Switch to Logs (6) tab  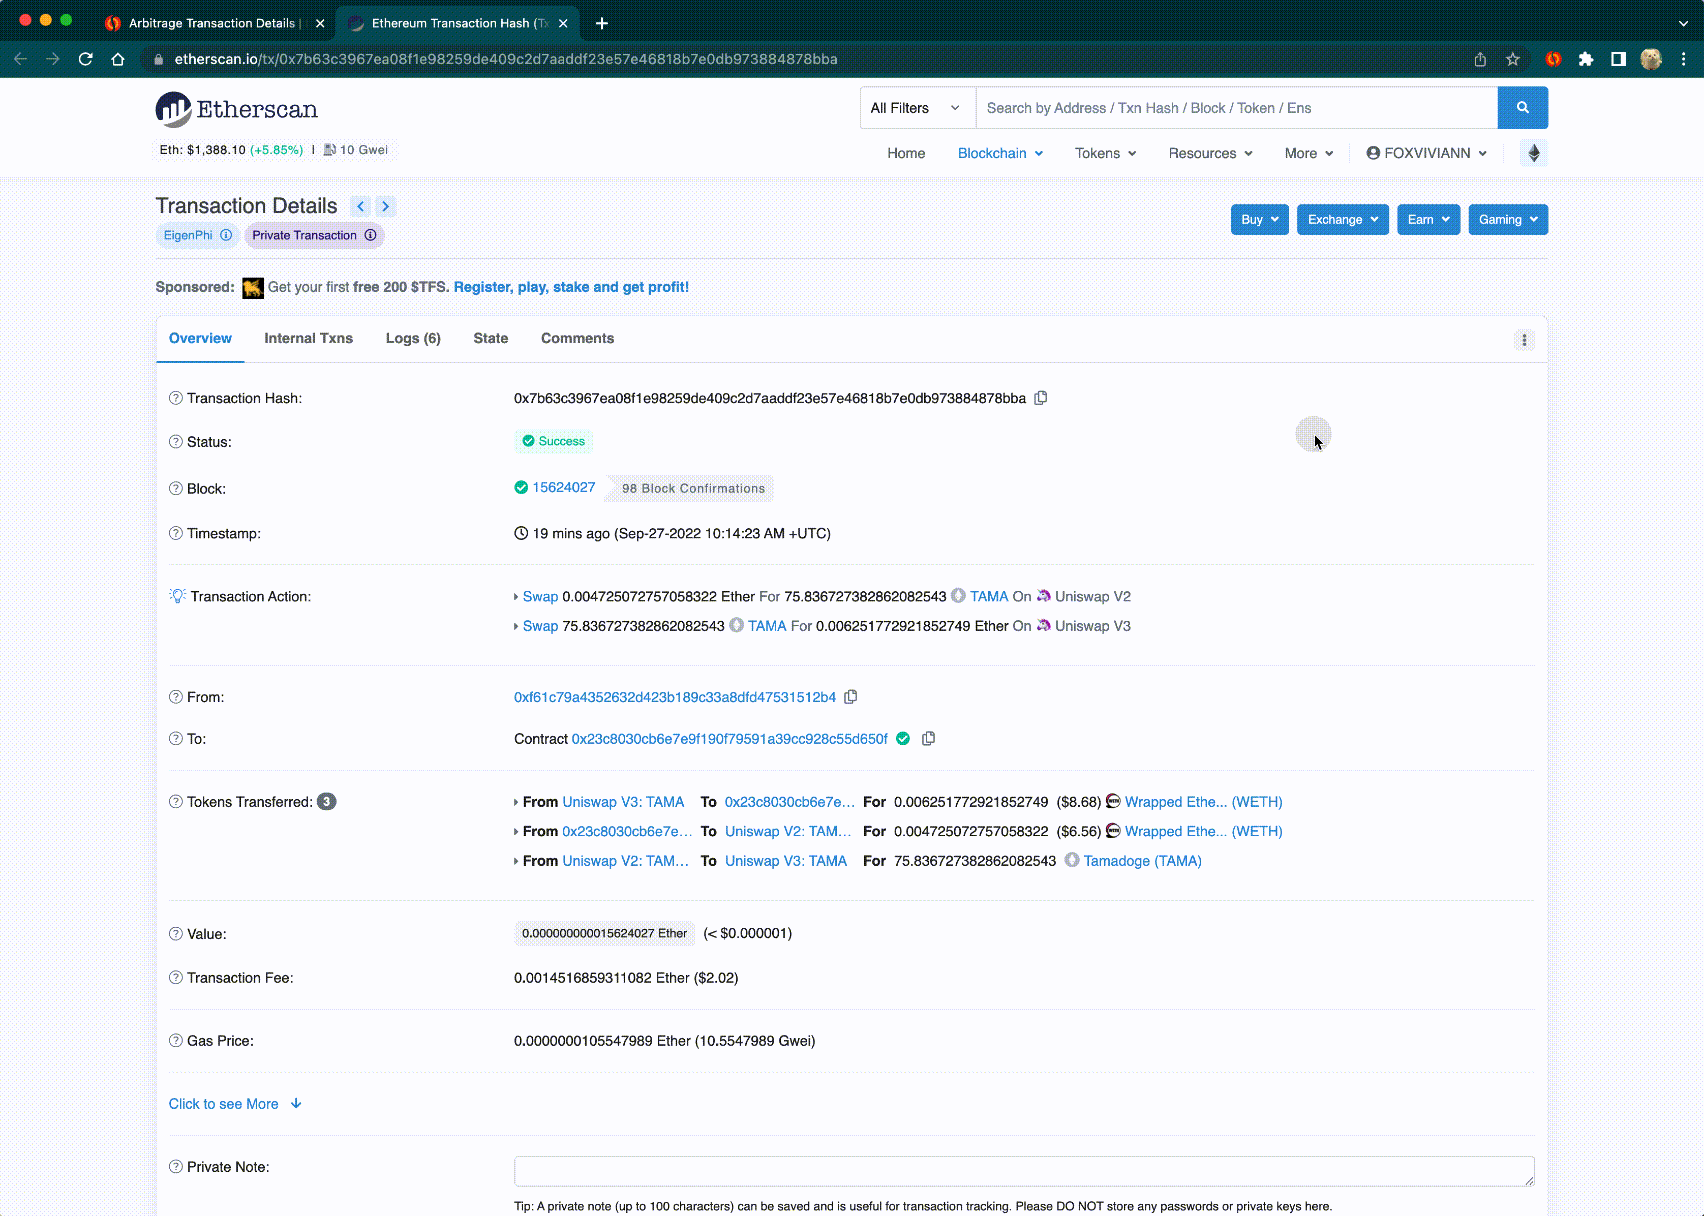(x=413, y=339)
